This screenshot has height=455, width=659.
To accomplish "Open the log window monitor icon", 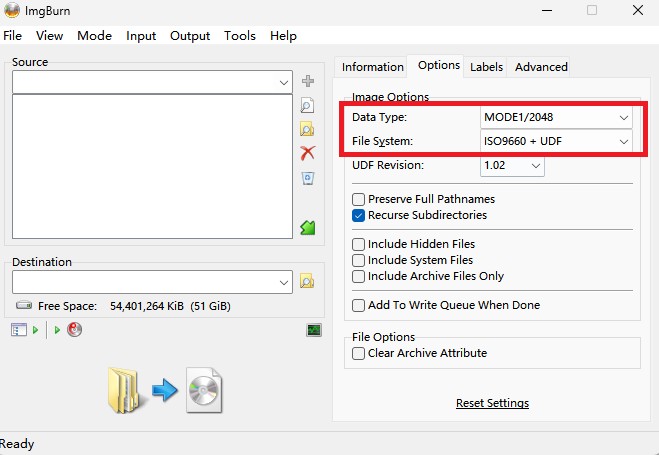I will 314,330.
